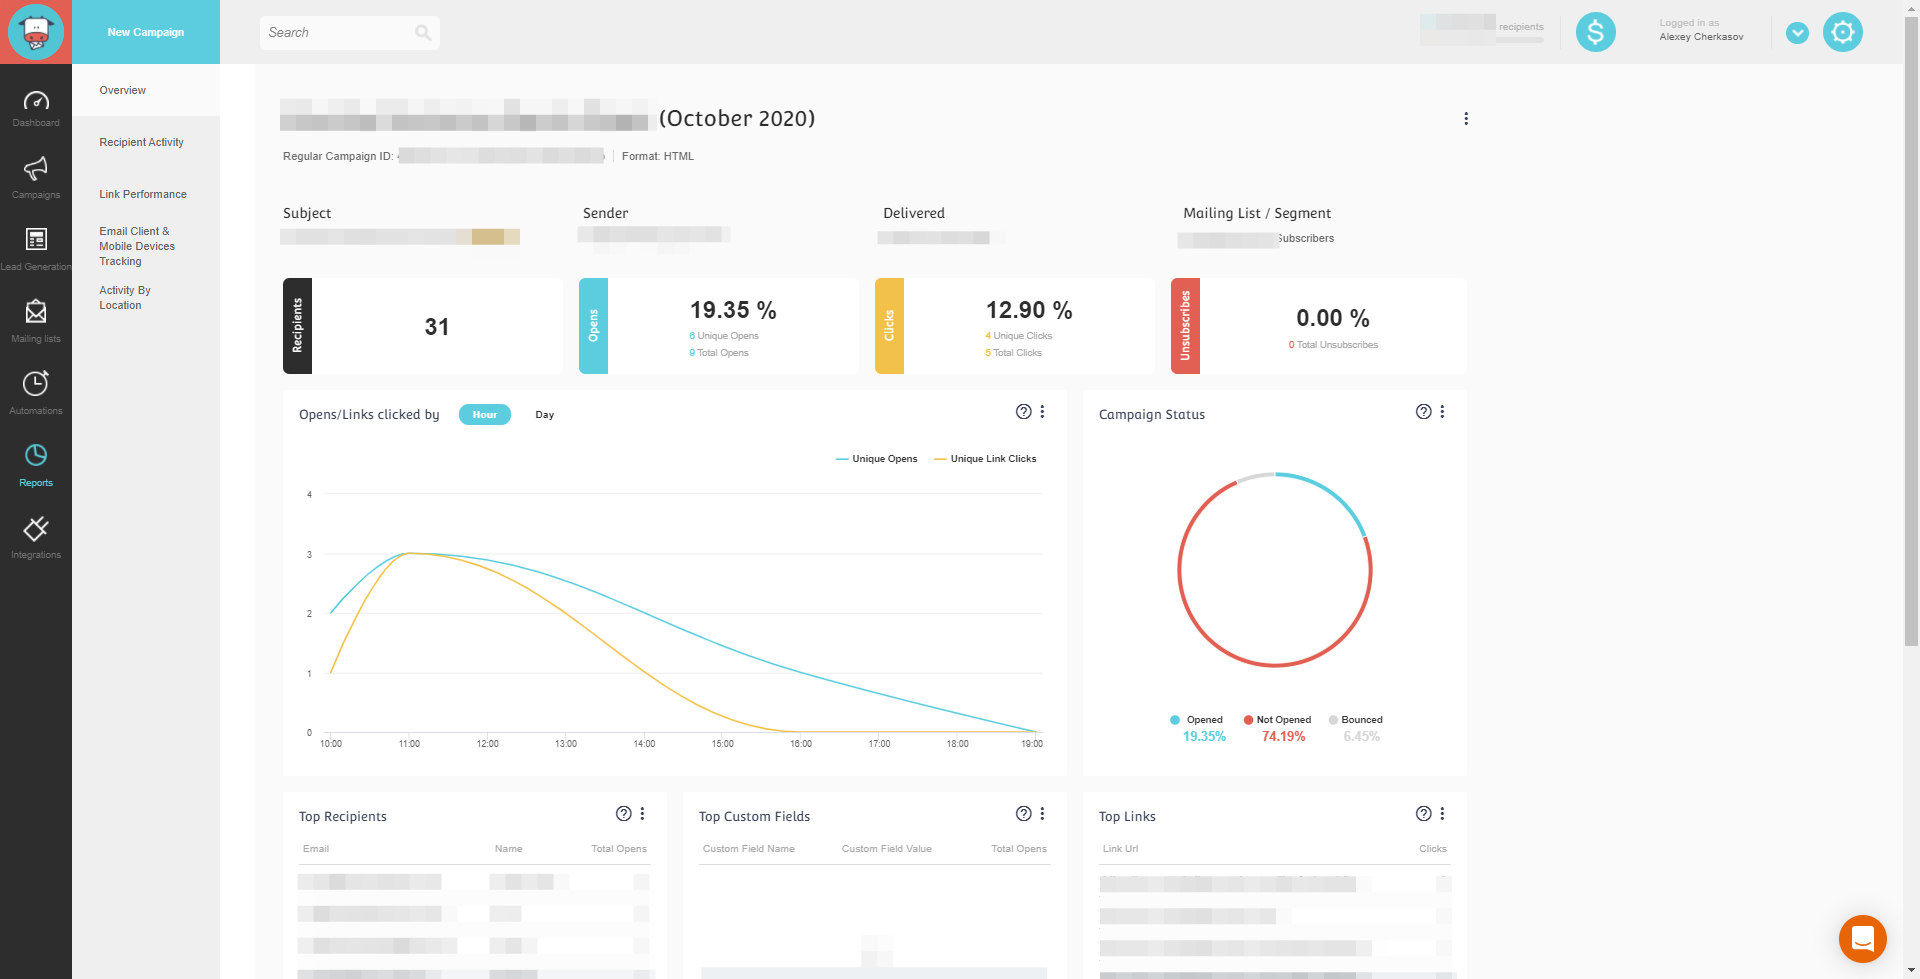The image size is (1920, 979).
Task: Select Activity By Location menu item
Action: pos(125,298)
